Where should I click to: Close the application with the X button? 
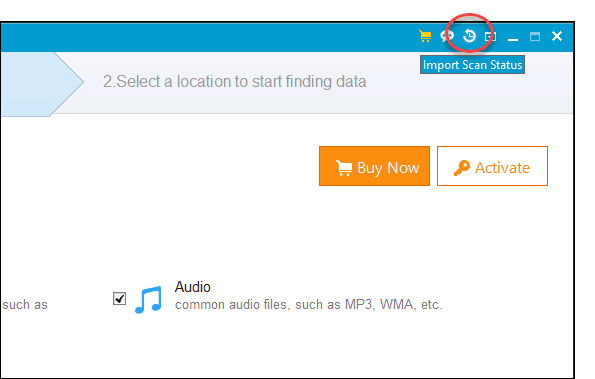(x=557, y=36)
